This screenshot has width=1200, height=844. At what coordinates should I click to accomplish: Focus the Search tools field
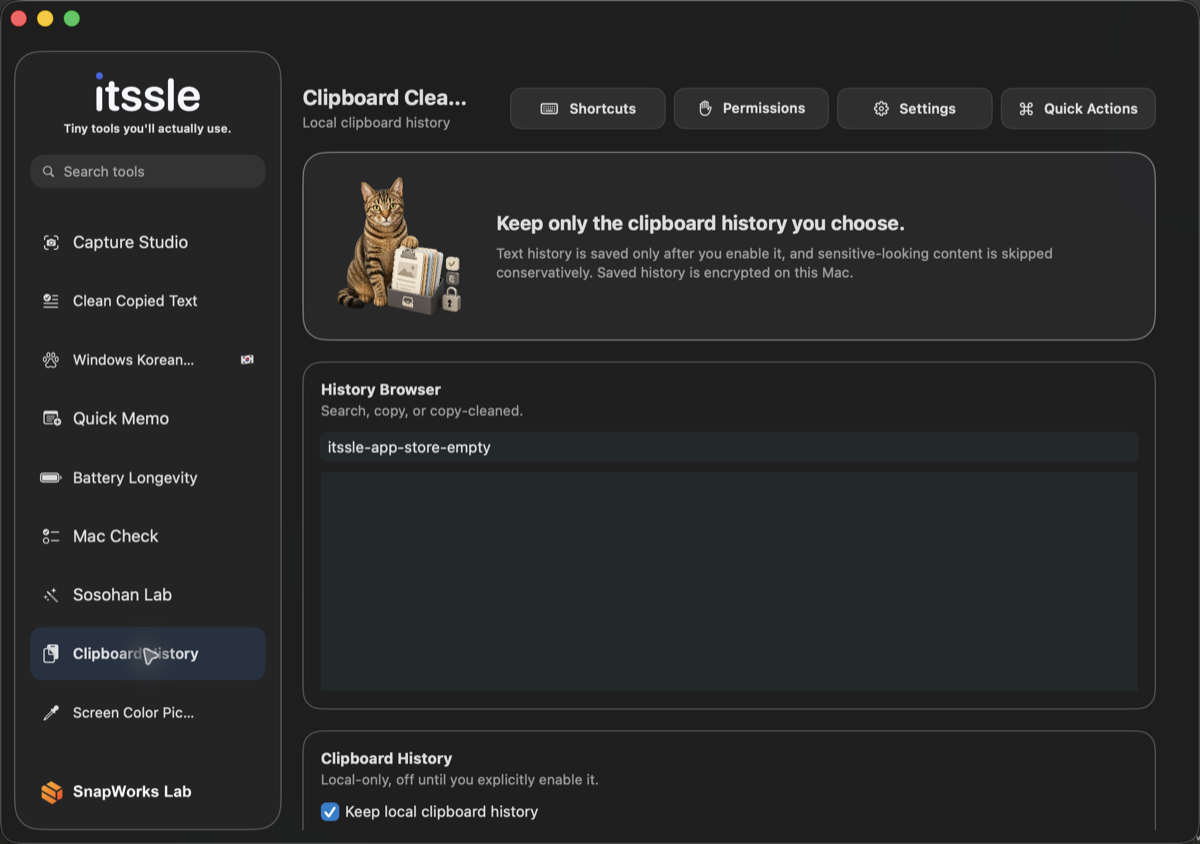tap(148, 172)
